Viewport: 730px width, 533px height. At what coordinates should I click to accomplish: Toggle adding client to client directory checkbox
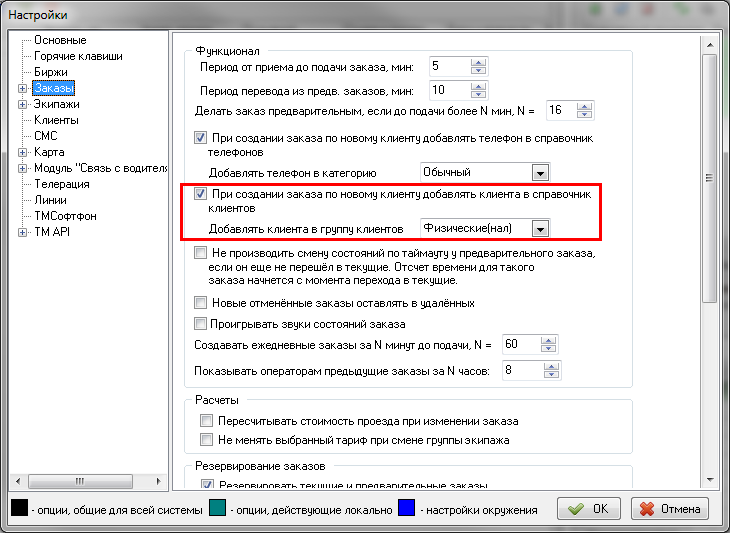(200, 193)
